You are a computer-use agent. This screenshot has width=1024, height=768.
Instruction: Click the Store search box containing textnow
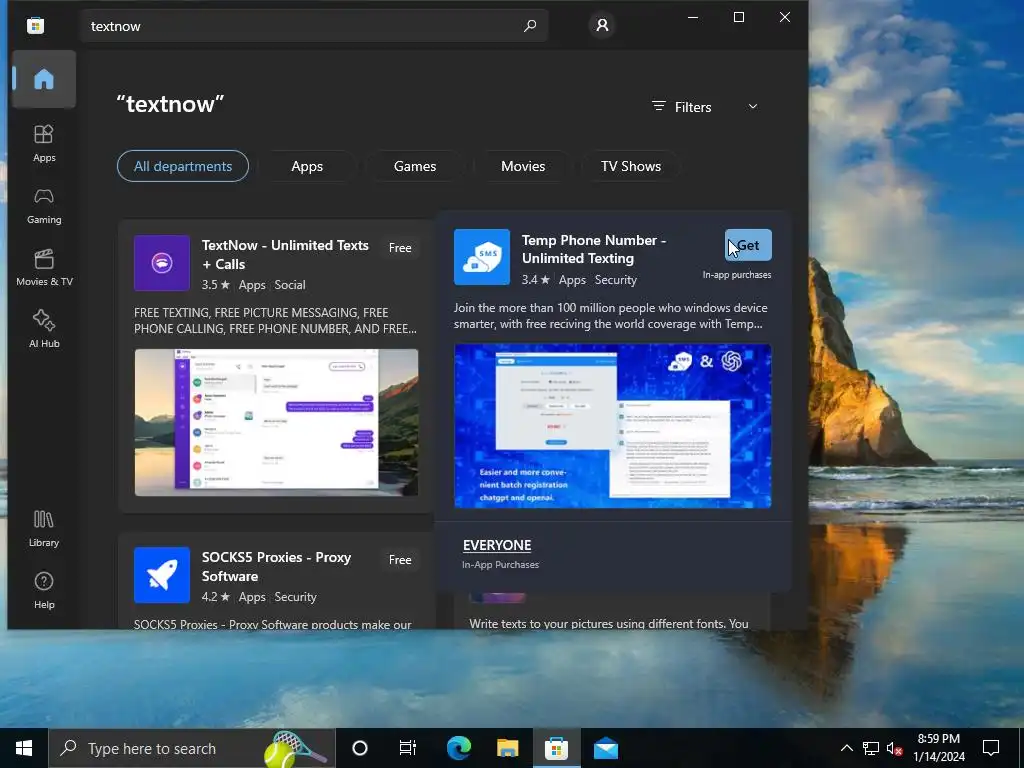pos(315,26)
